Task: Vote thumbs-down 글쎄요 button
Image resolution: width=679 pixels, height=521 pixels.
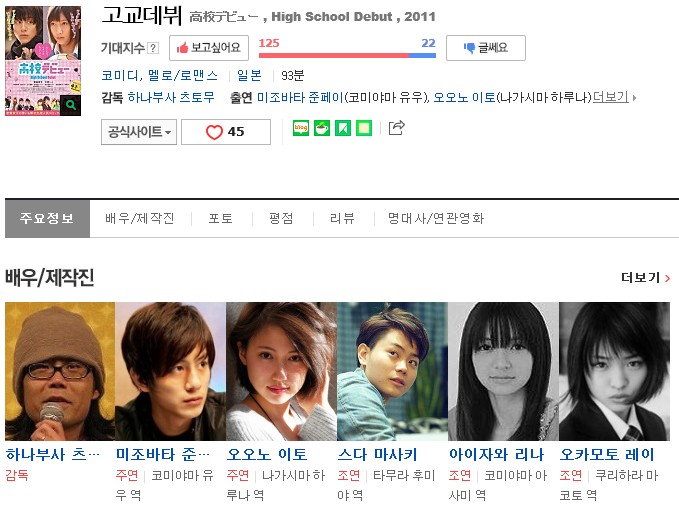Action: [x=486, y=48]
